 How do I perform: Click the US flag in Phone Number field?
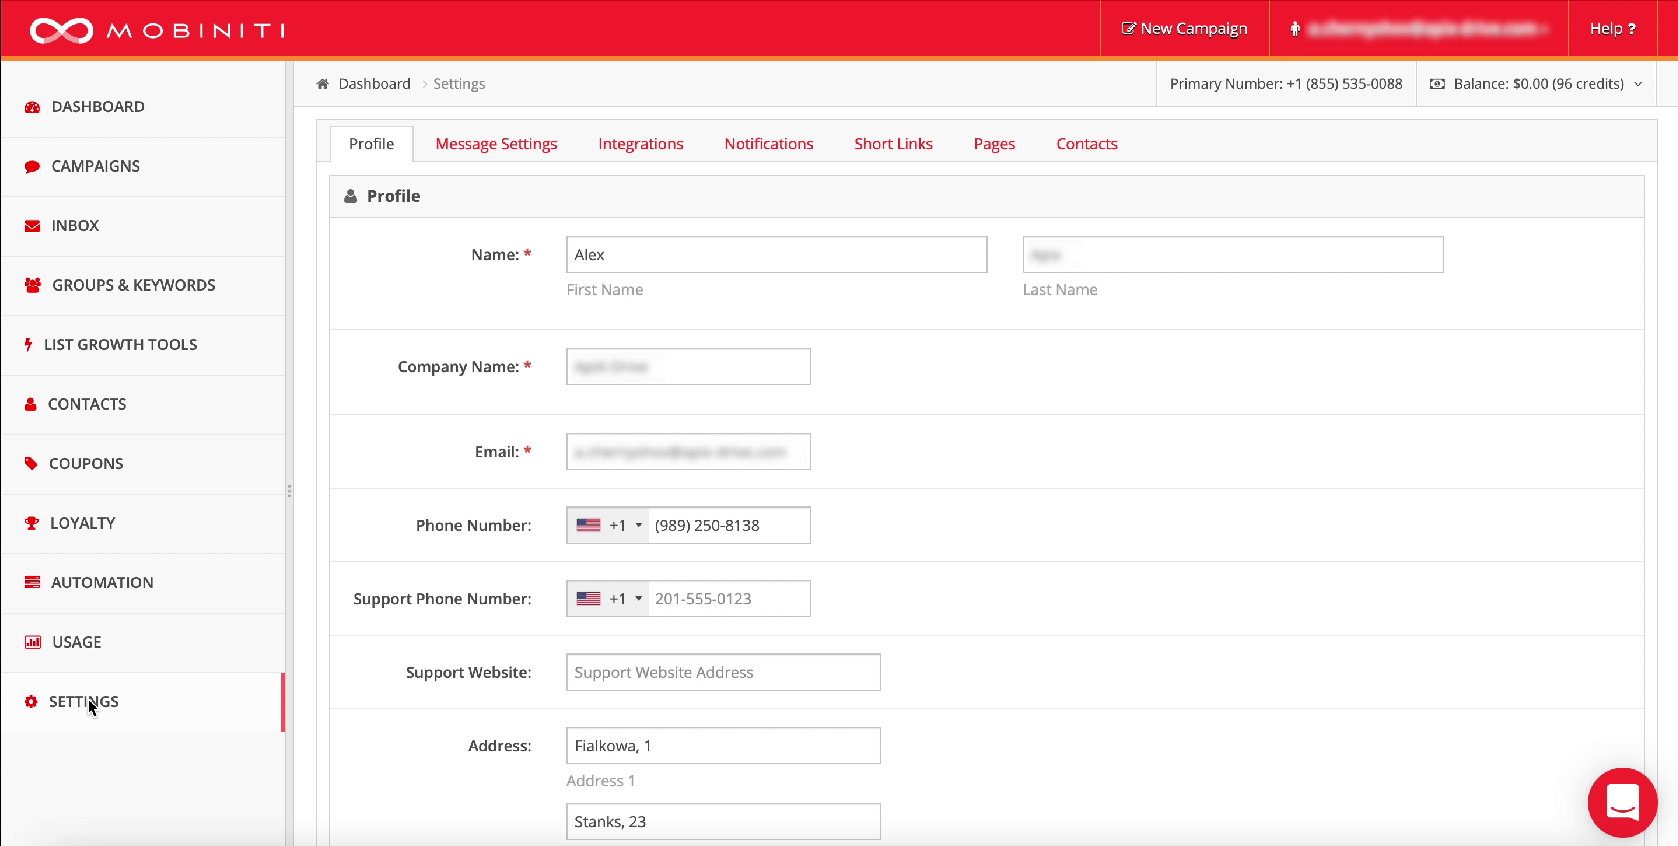click(588, 525)
